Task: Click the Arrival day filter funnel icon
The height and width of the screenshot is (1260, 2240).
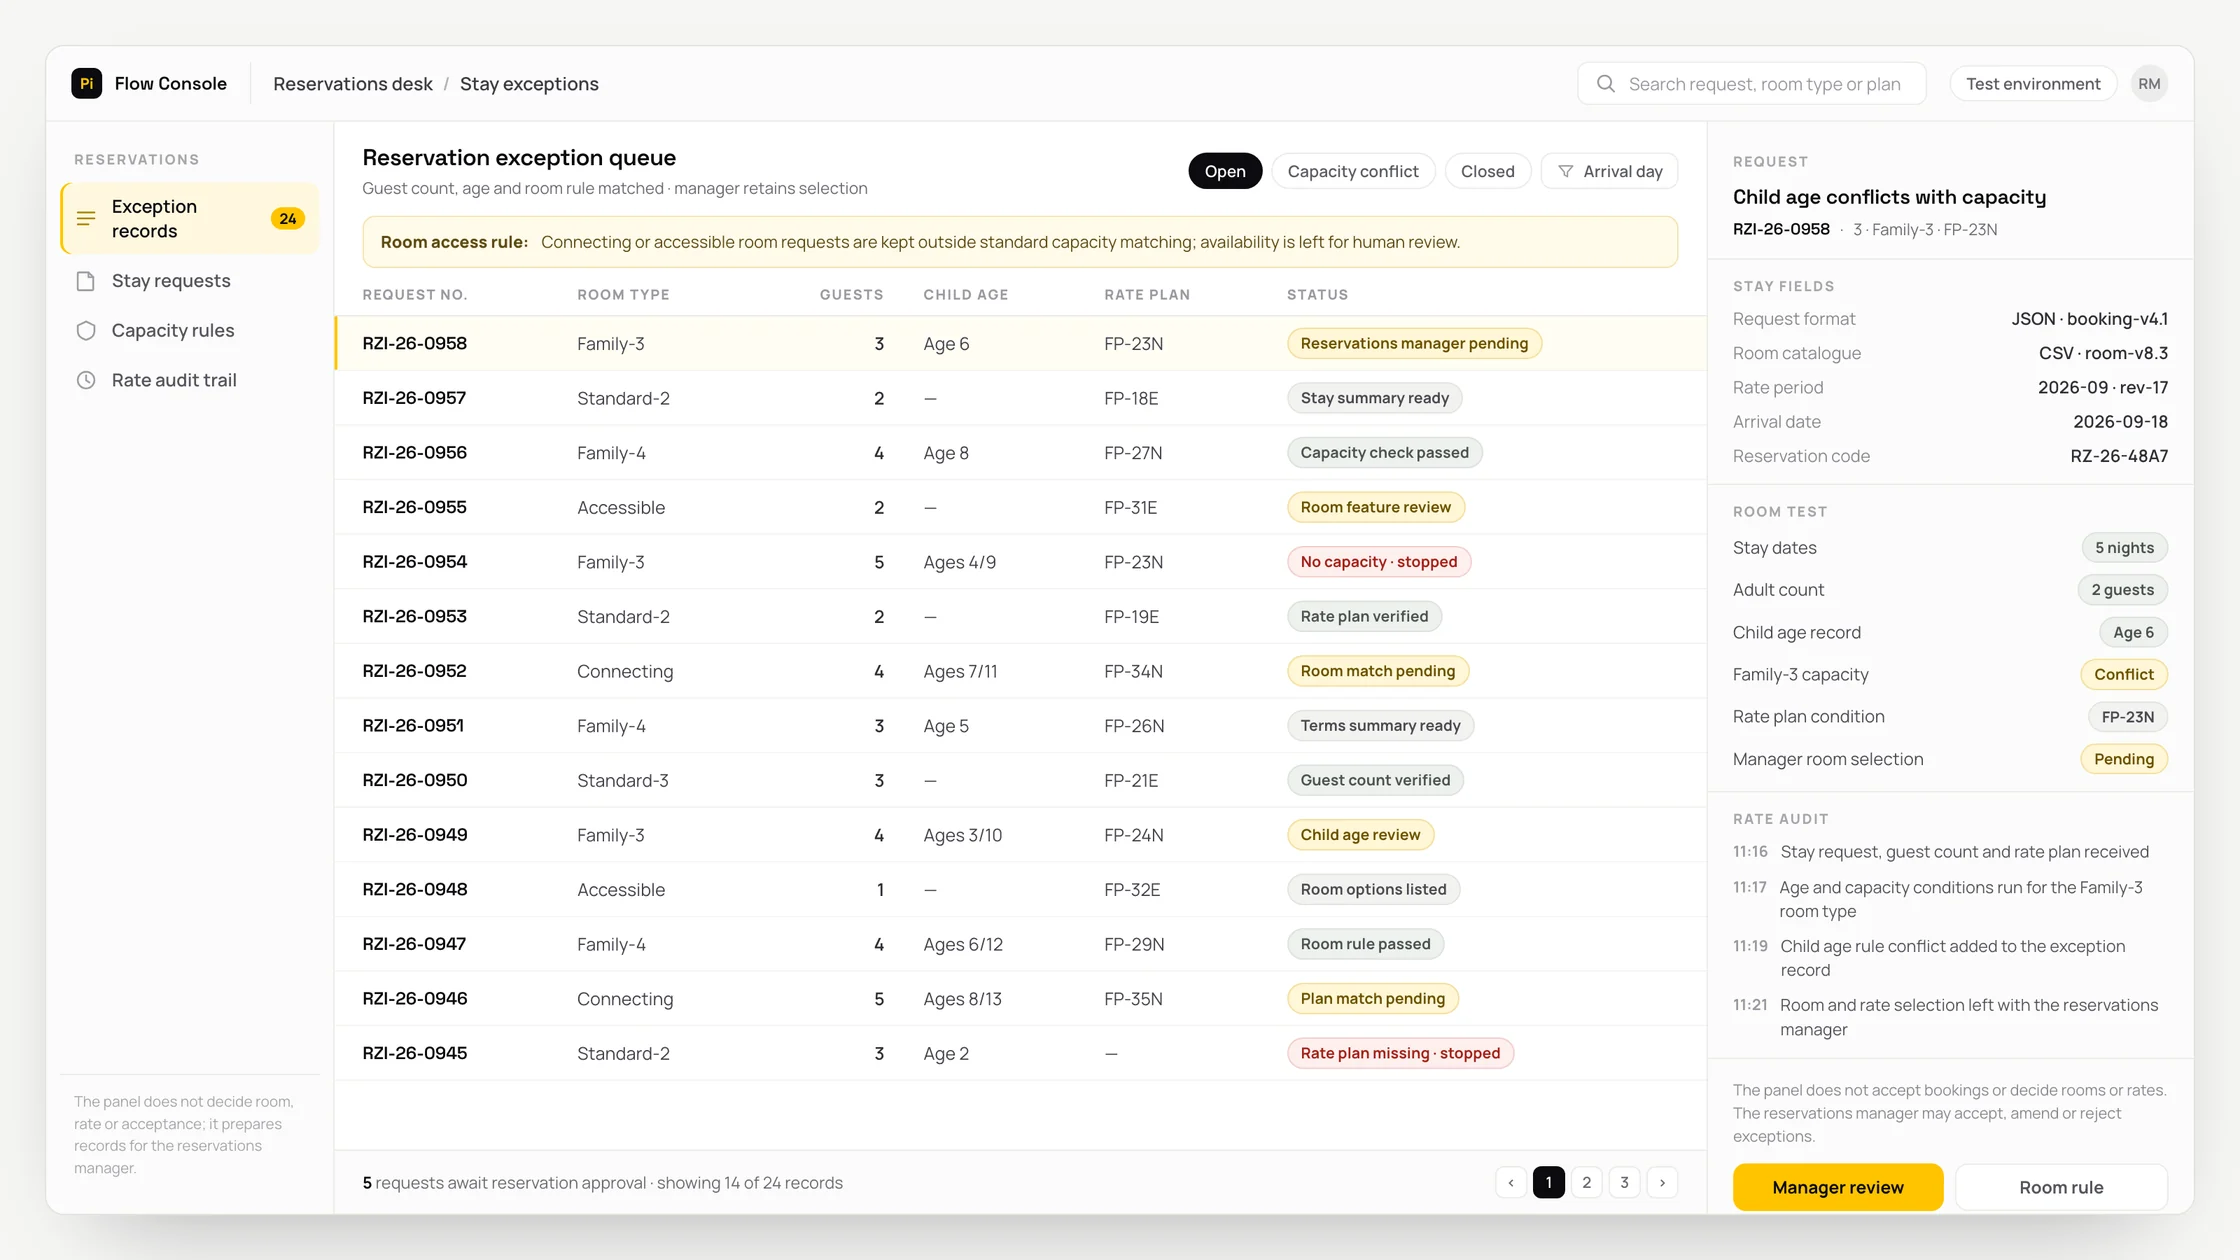Action: (x=1566, y=172)
